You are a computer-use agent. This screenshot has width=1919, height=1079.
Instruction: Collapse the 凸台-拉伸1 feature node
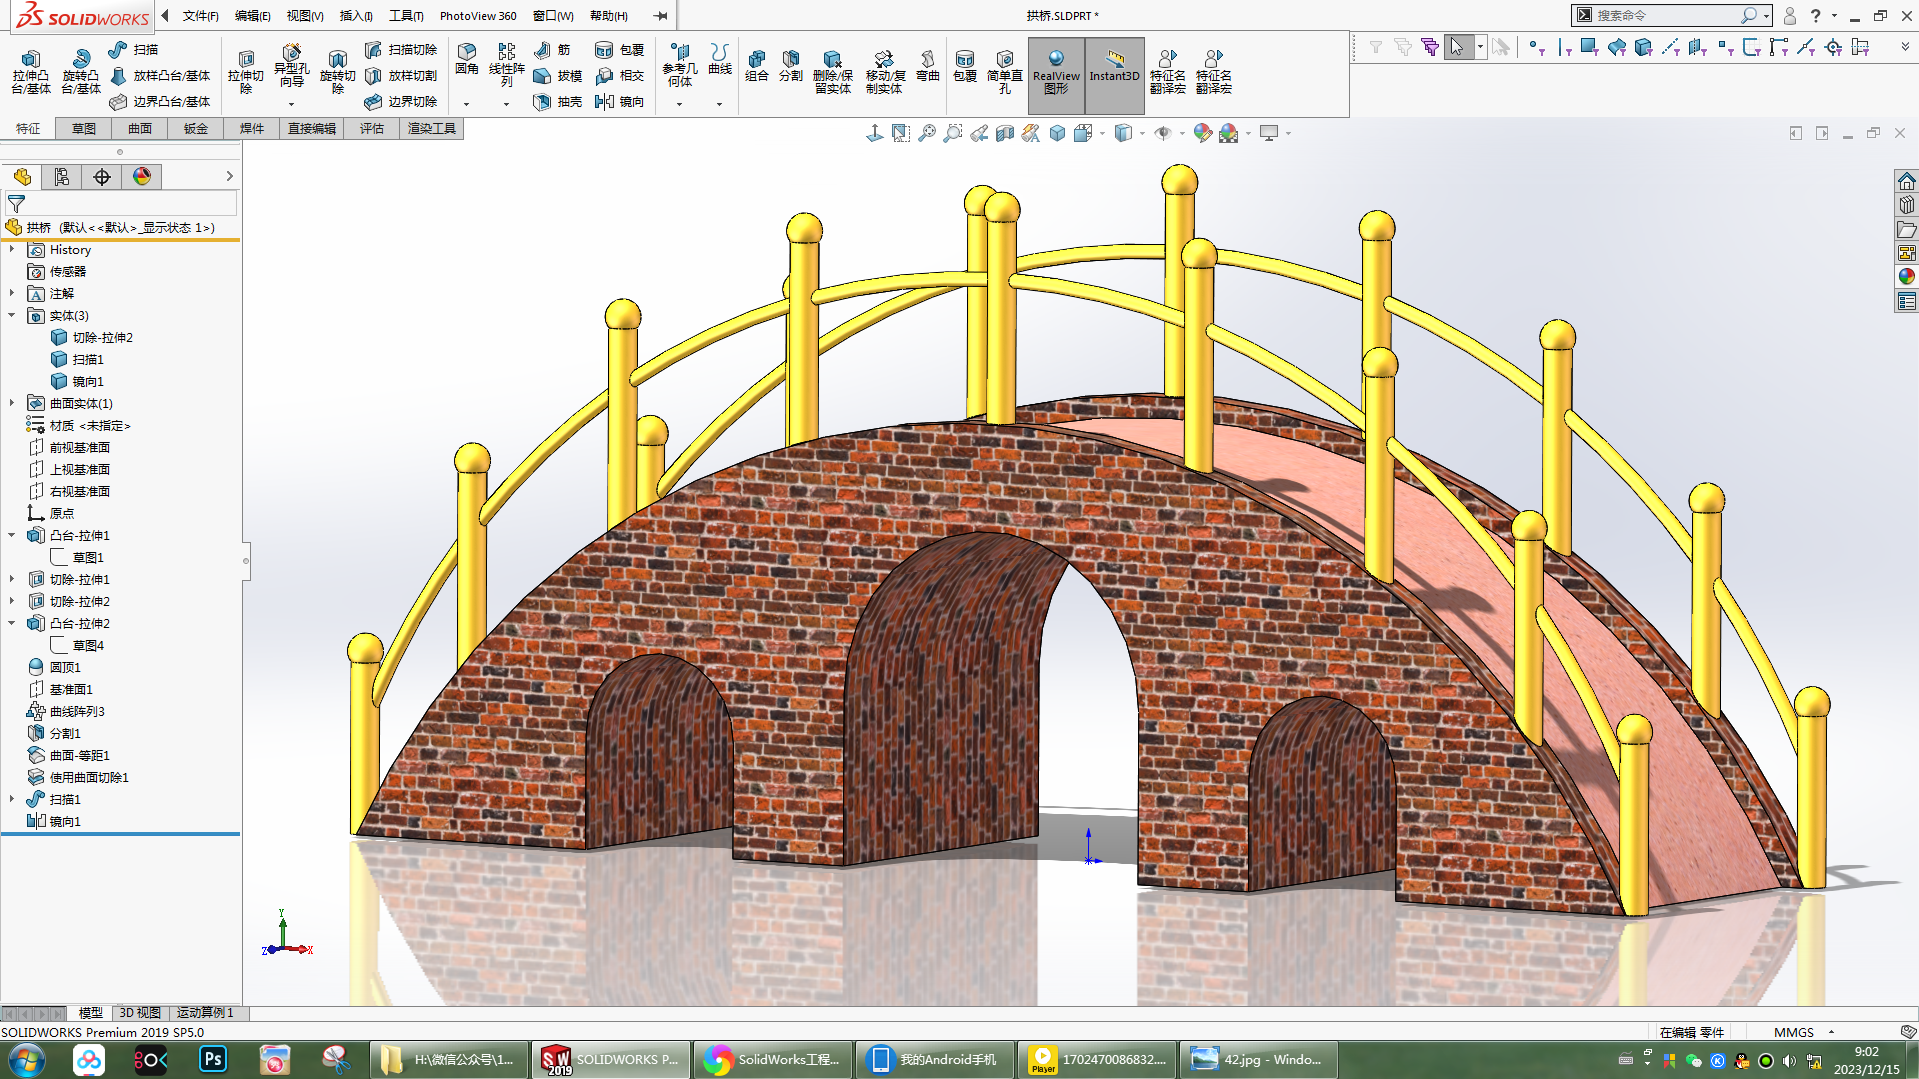12,536
